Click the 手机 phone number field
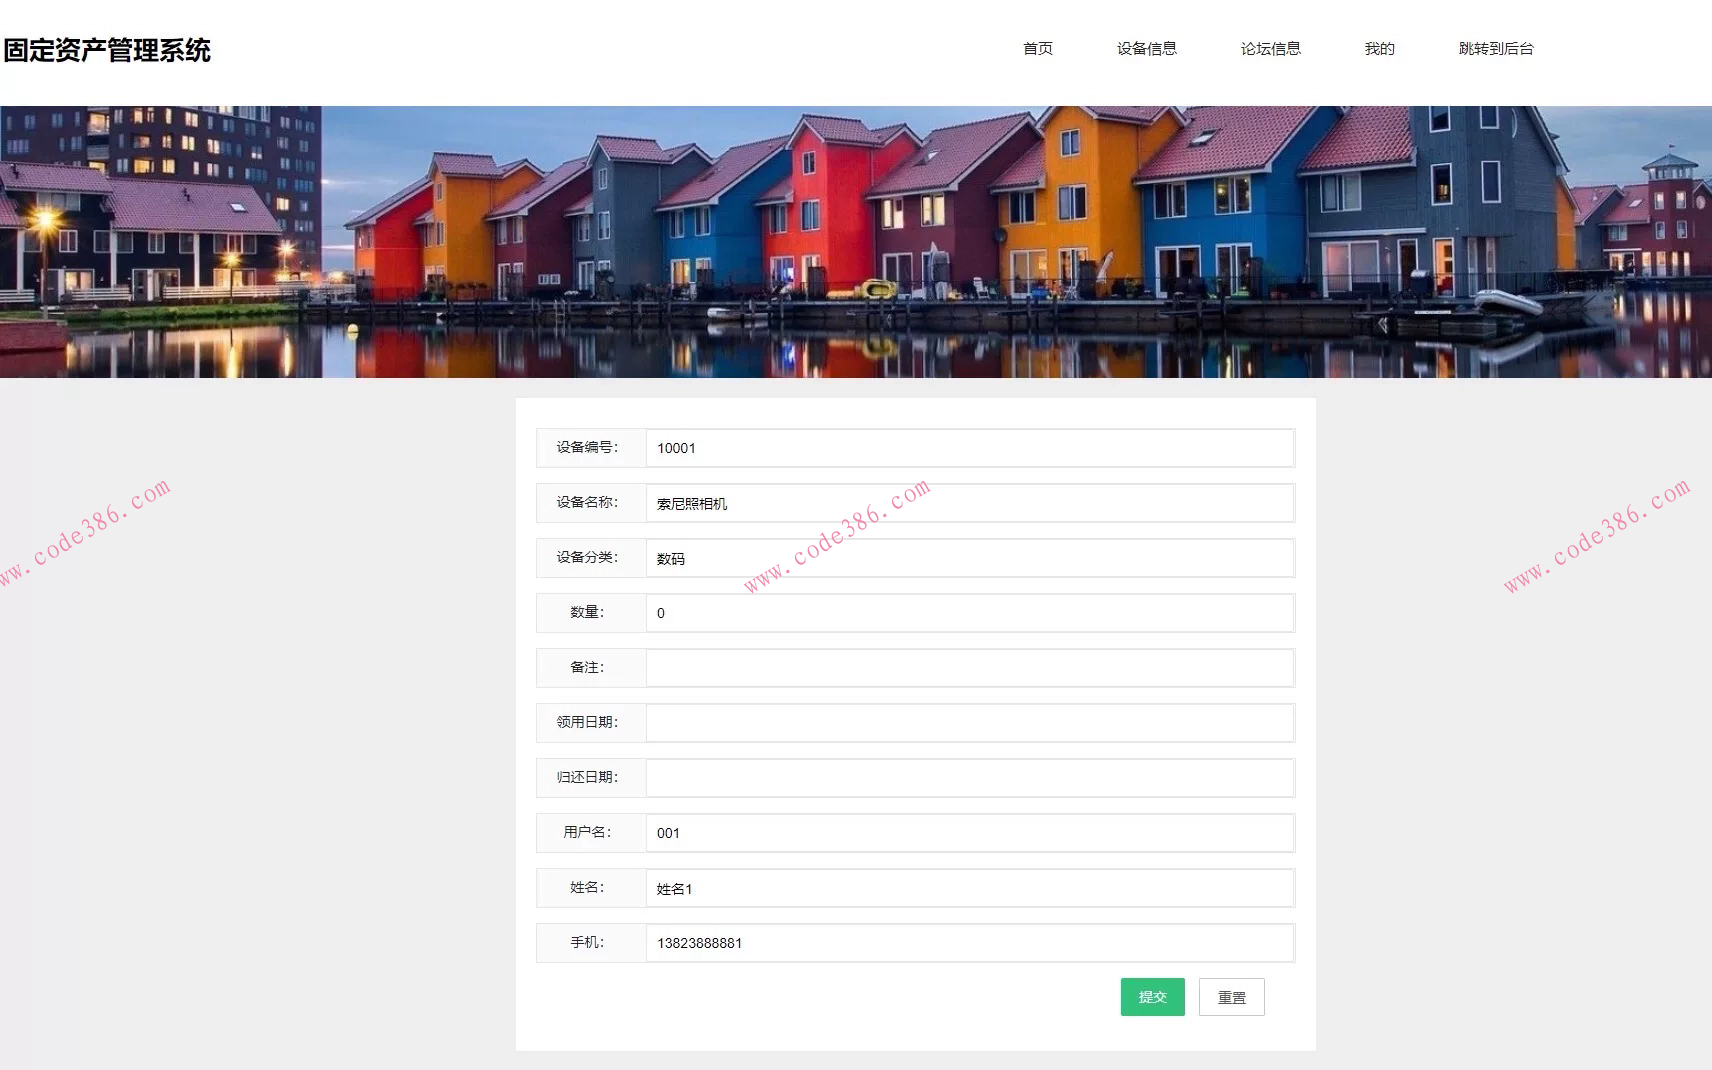 (x=969, y=943)
